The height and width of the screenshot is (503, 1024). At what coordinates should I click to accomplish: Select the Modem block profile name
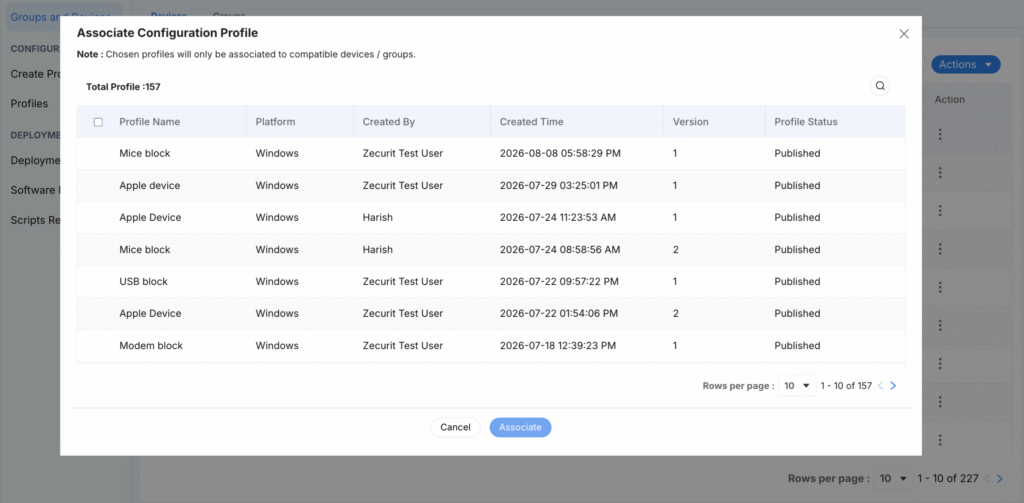tap(151, 346)
